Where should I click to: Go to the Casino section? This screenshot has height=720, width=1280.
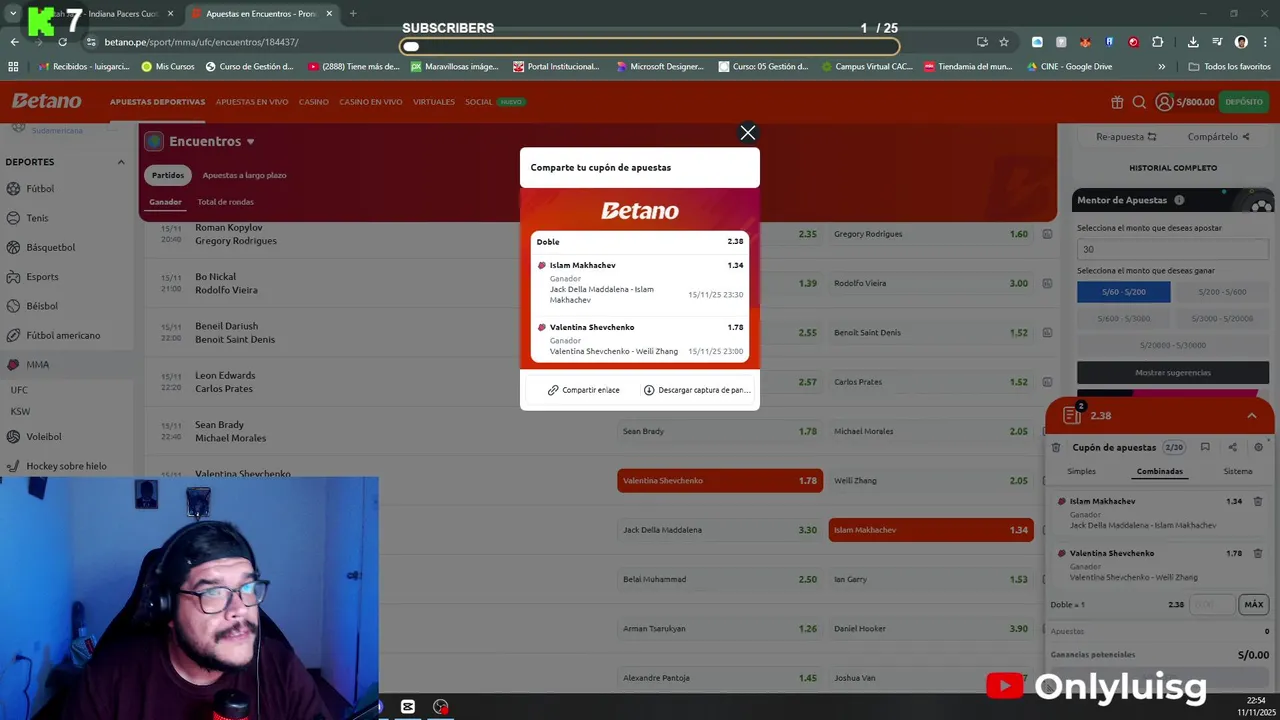point(313,102)
